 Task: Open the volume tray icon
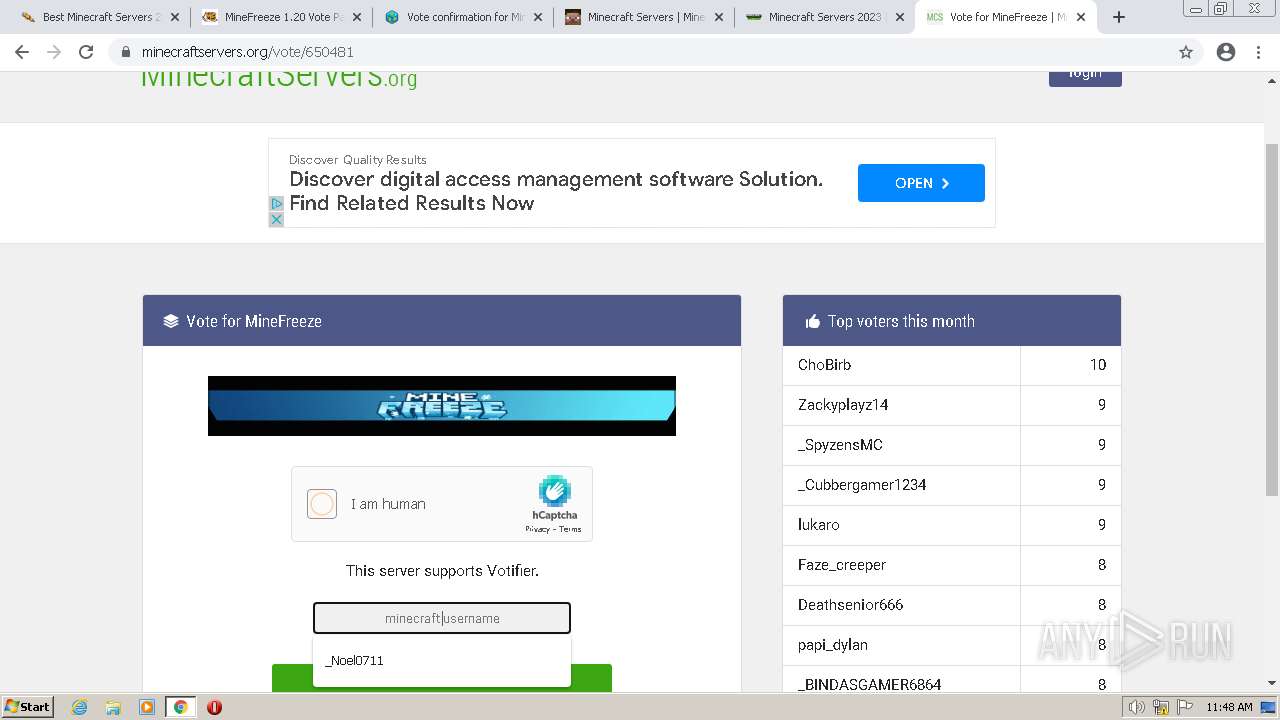[1137, 707]
